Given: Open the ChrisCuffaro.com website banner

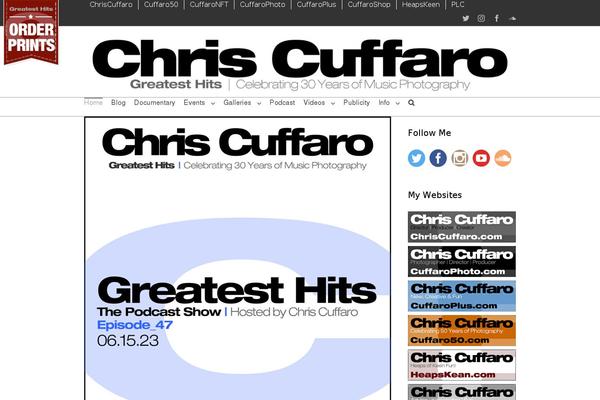Looking at the screenshot, I should pyautogui.click(x=462, y=227).
